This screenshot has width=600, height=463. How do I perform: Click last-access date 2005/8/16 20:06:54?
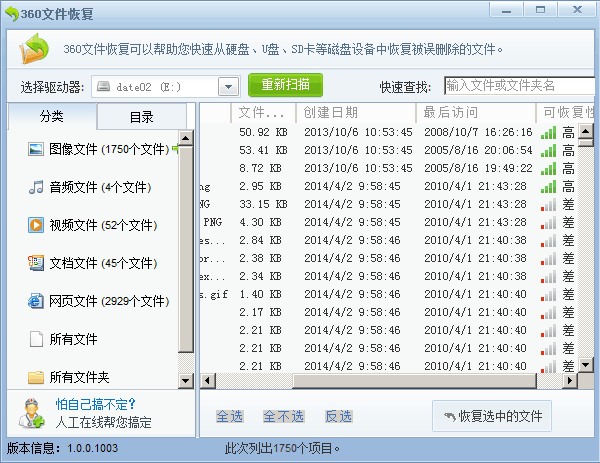pos(478,150)
